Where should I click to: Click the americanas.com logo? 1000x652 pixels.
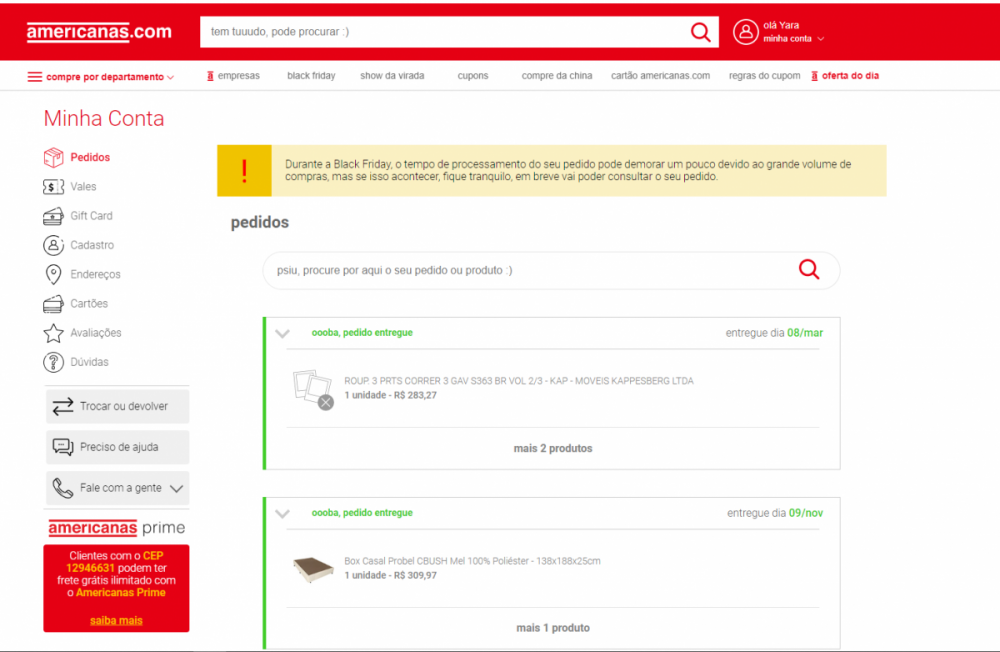coord(99,32)
